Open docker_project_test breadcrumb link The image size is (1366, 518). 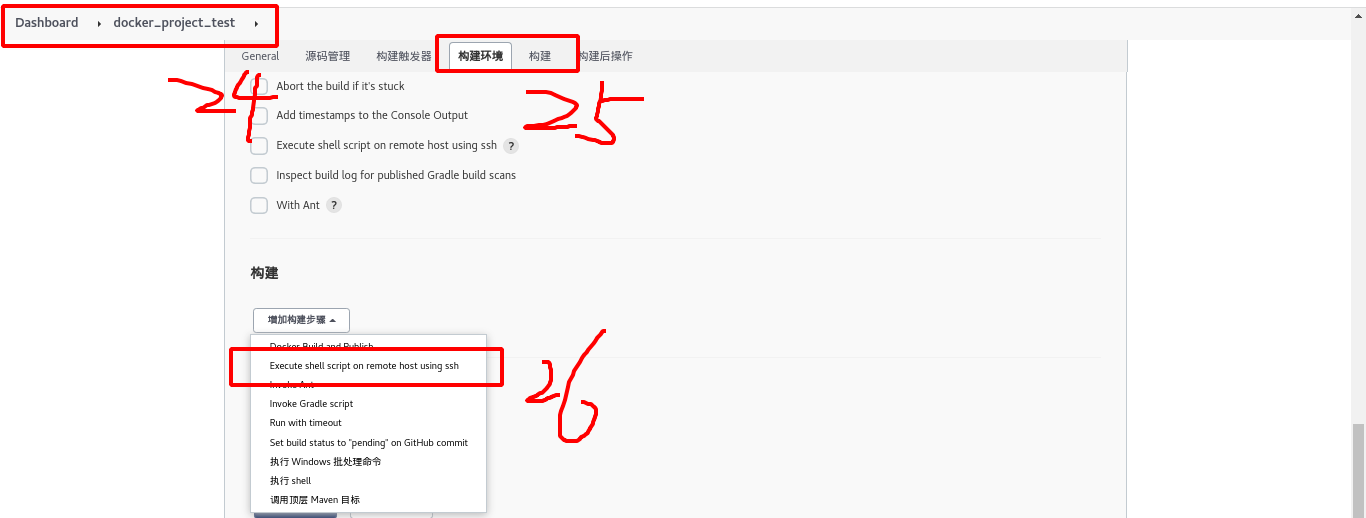click(x=174, y=23)
